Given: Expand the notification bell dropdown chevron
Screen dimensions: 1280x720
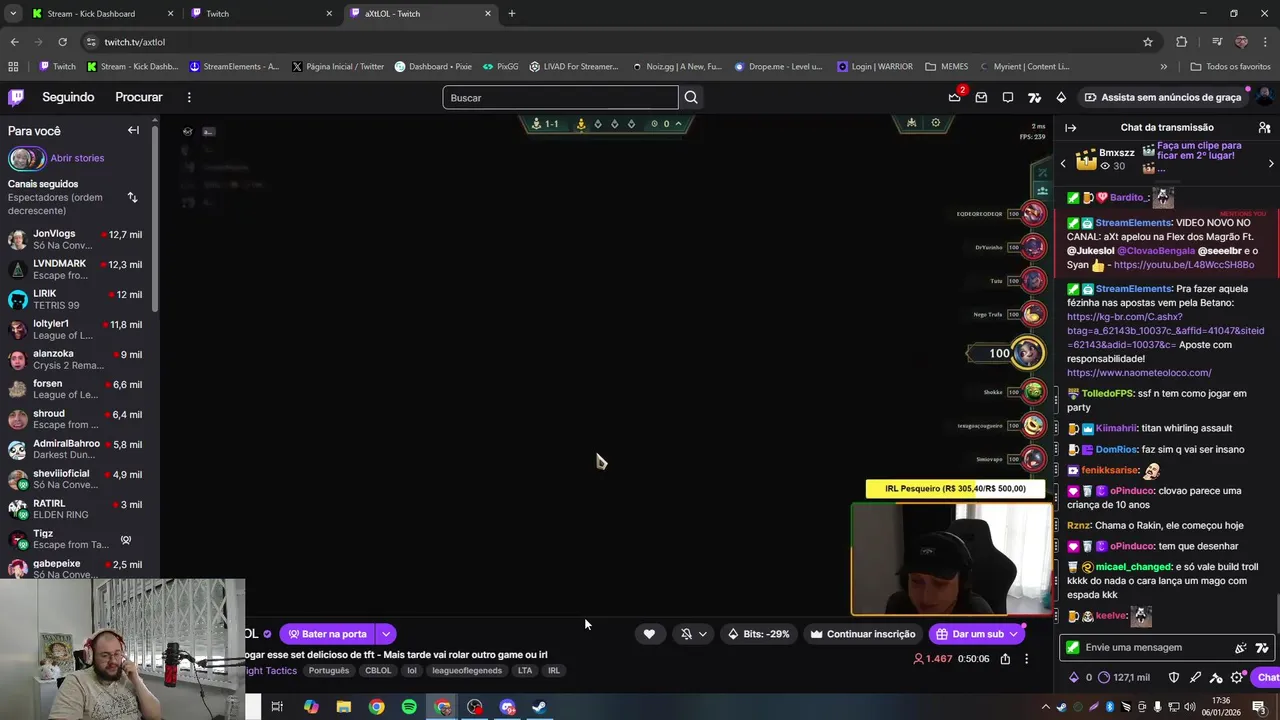Looking at the screenshot, I should tap(703, 634).
